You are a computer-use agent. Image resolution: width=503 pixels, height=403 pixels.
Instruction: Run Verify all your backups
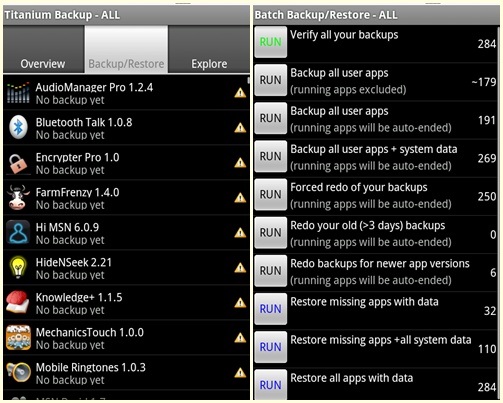(x=270, y=42)
